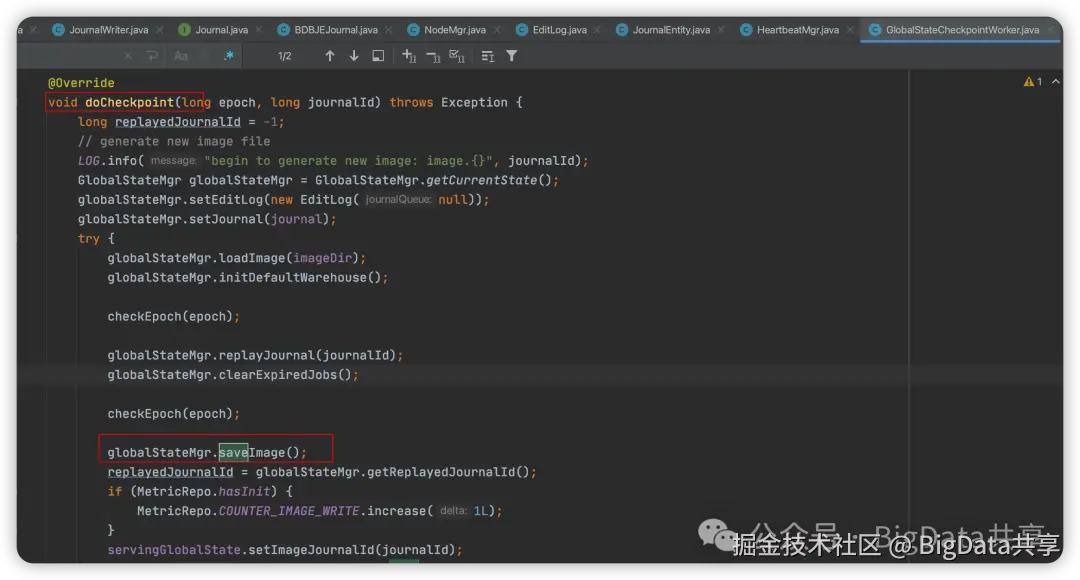
Task: Click the getReplayedJournalId() call
Action: [447, 472]
